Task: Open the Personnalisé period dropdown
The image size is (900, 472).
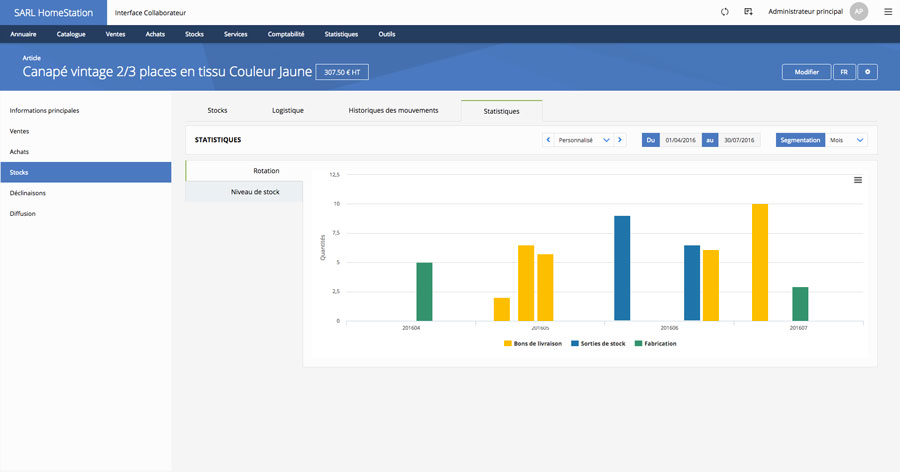Action: (584, 140)
